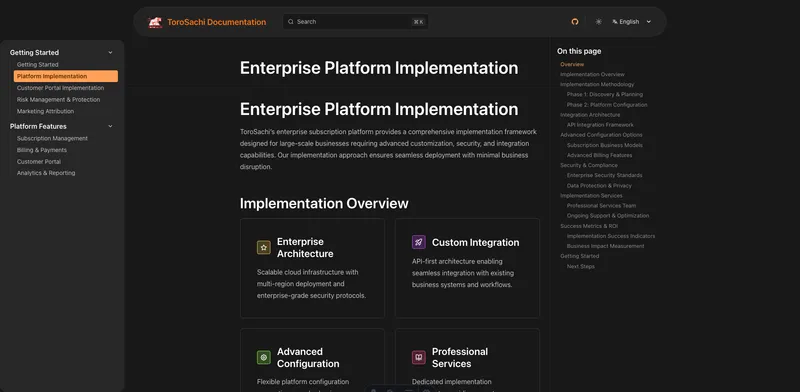Viewport: 800px width, 392px height.
Task: Open the Advanced Configuration card heading
Action: click(308, 357)
